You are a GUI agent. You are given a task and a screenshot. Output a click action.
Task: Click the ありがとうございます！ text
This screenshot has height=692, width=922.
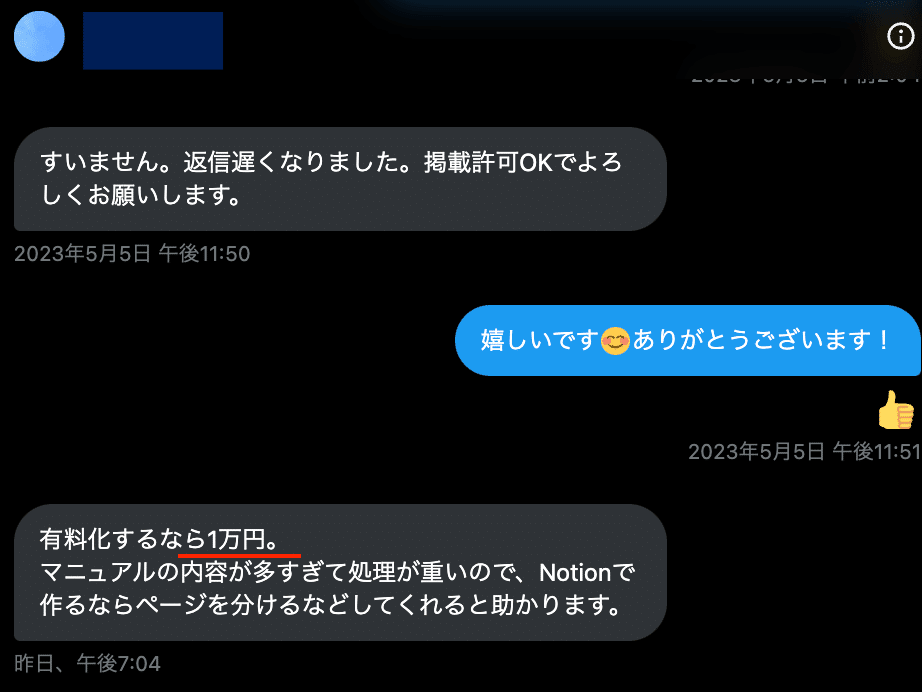tap(762, 340)
